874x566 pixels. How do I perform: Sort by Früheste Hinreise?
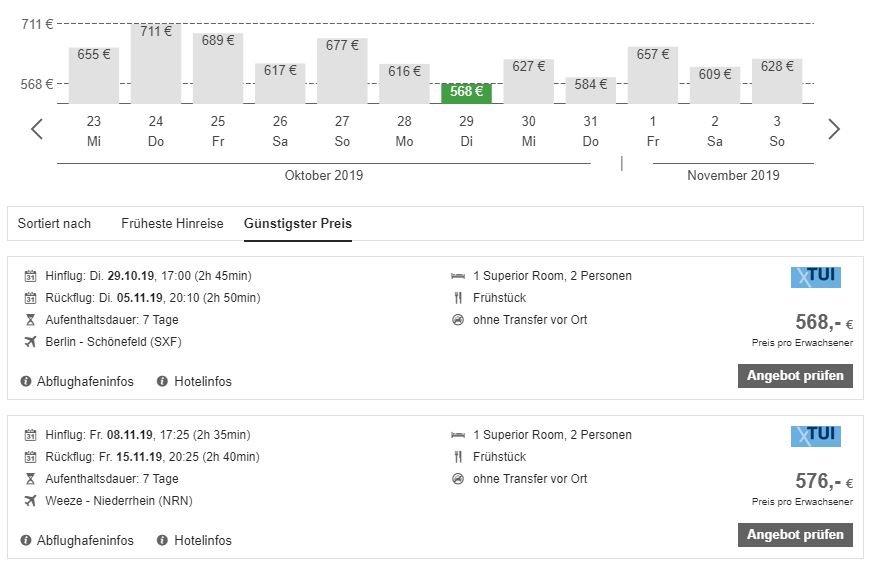[172, 224]
